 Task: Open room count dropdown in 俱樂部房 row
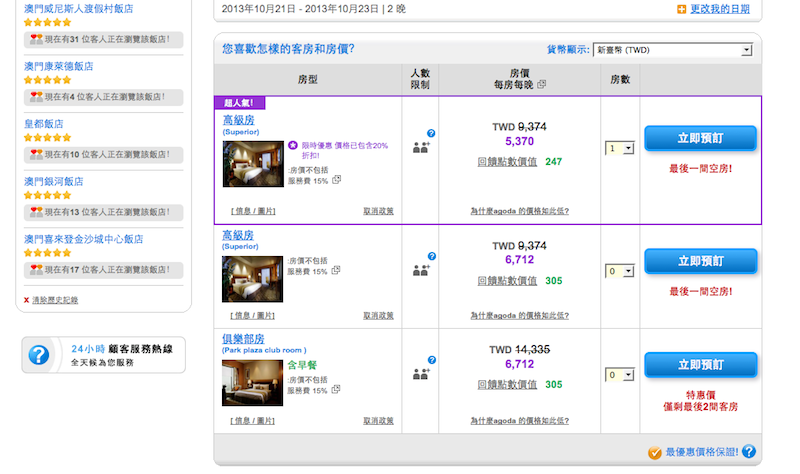(x=619, y=375)
